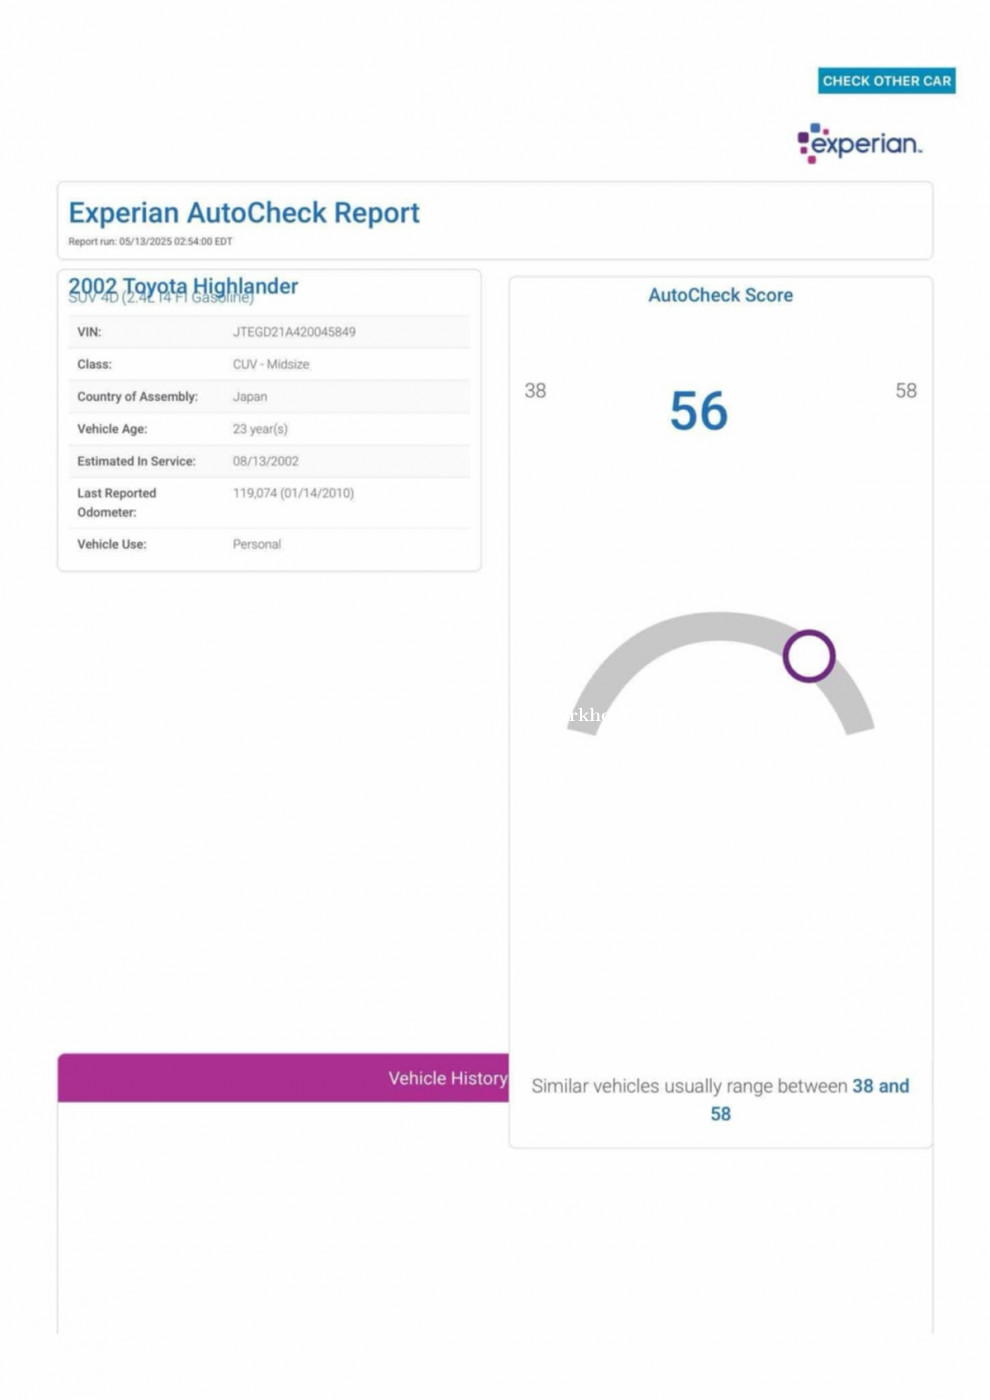Select the Personal vehicle use value
Image resolution: width=990 pixels, height=1400 pixels.
[x=257, y=544]
